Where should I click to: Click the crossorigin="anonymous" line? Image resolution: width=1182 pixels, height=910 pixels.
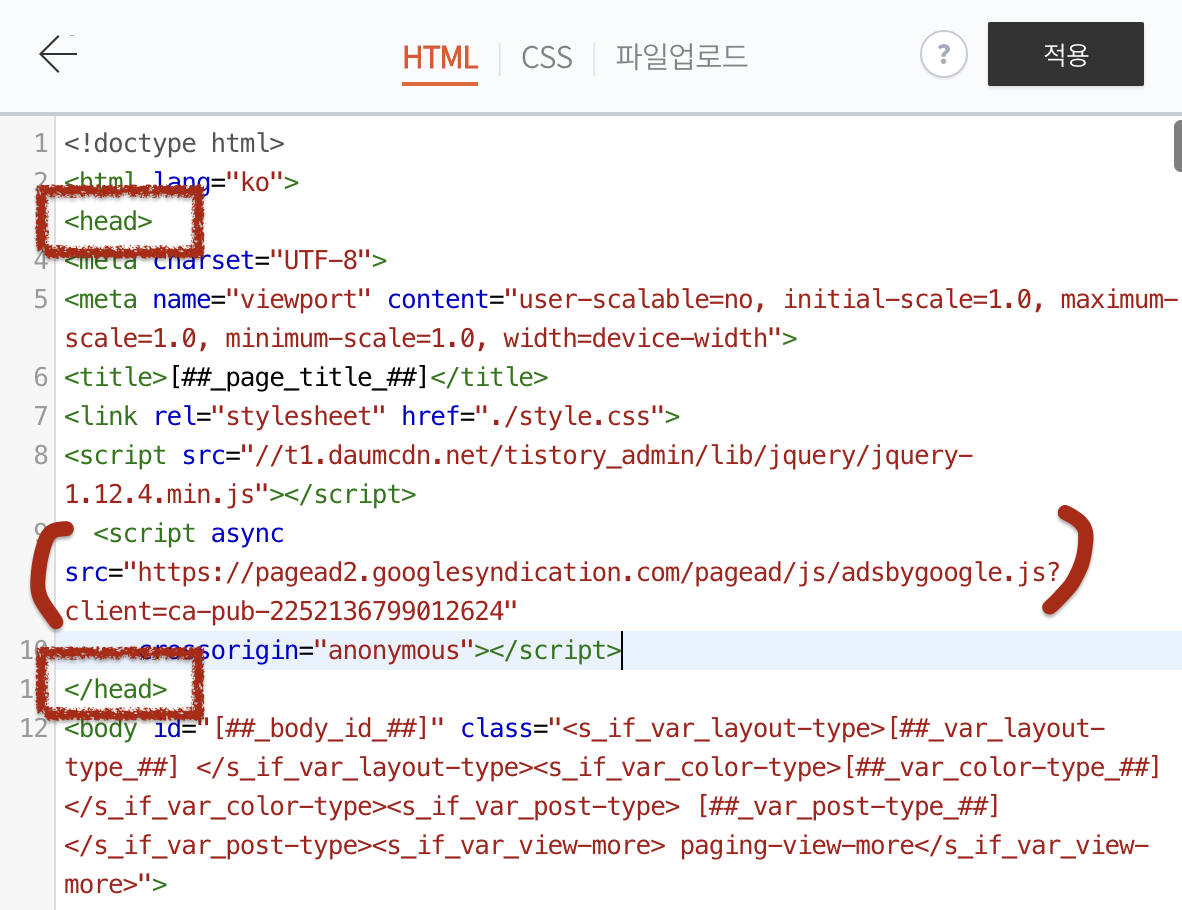[x=381, y=651]
